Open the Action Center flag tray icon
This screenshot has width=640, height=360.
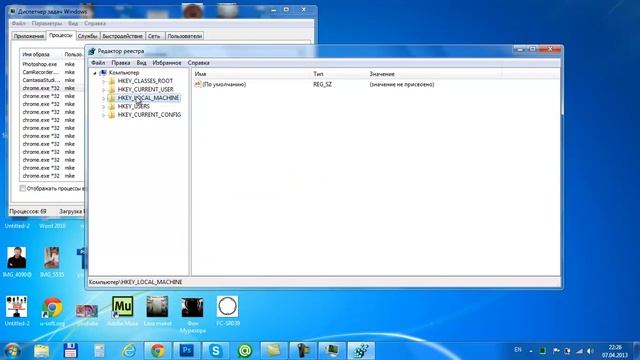point(556,351)
